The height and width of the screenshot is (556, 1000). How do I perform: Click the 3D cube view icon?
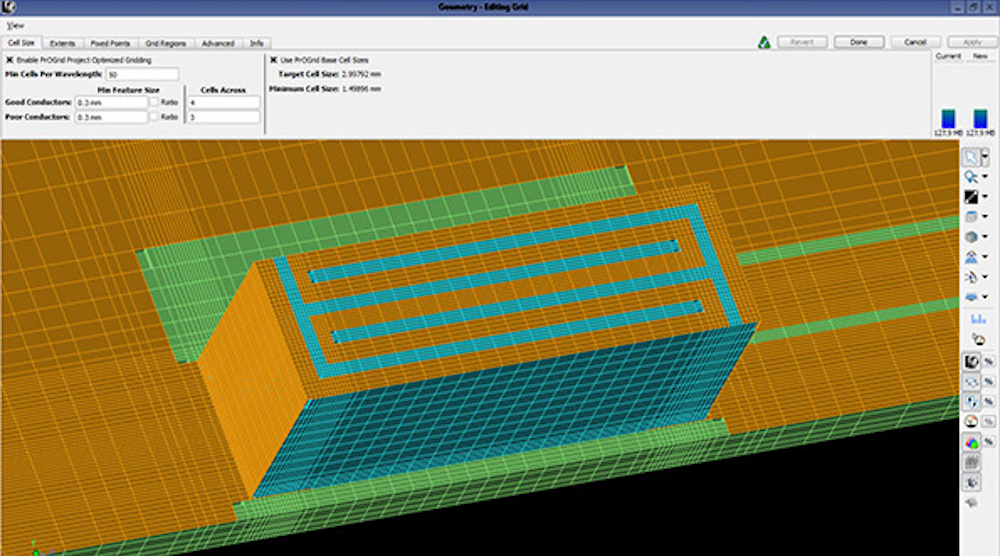(971, 237)
